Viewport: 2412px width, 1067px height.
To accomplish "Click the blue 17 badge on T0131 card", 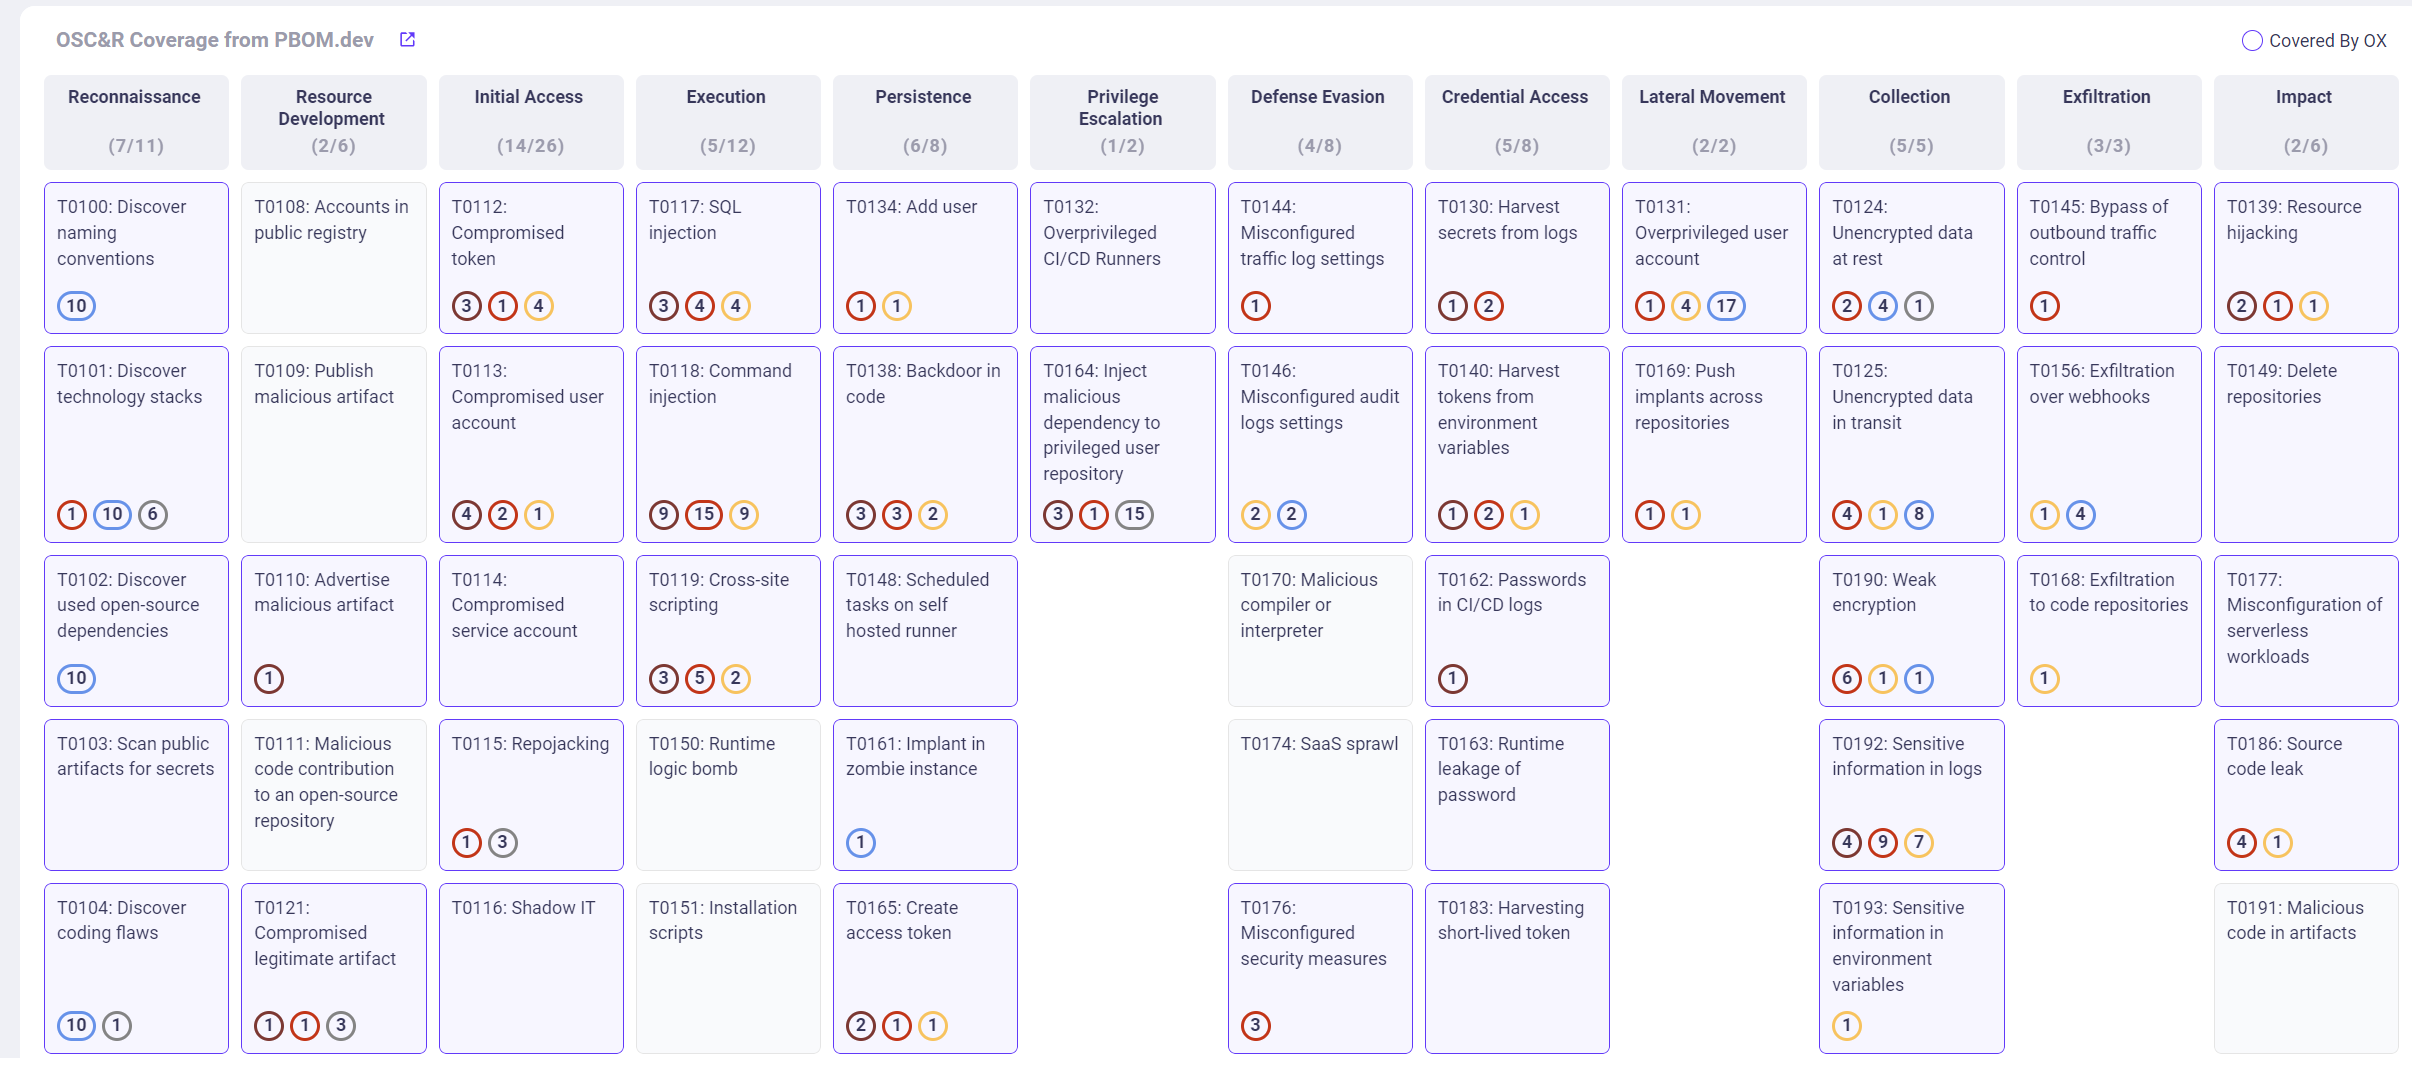I will click(x=1726, y=306).
